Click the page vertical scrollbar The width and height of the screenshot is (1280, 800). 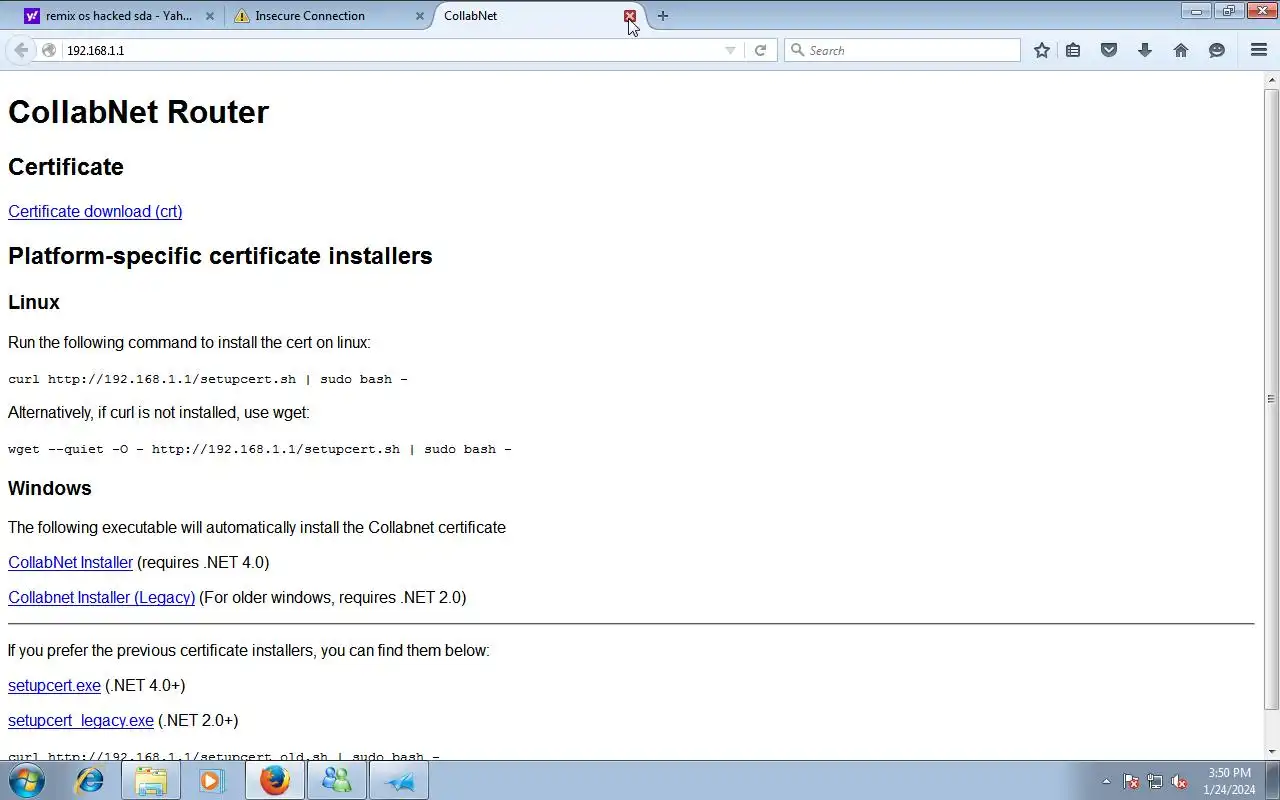[1271, 399]
